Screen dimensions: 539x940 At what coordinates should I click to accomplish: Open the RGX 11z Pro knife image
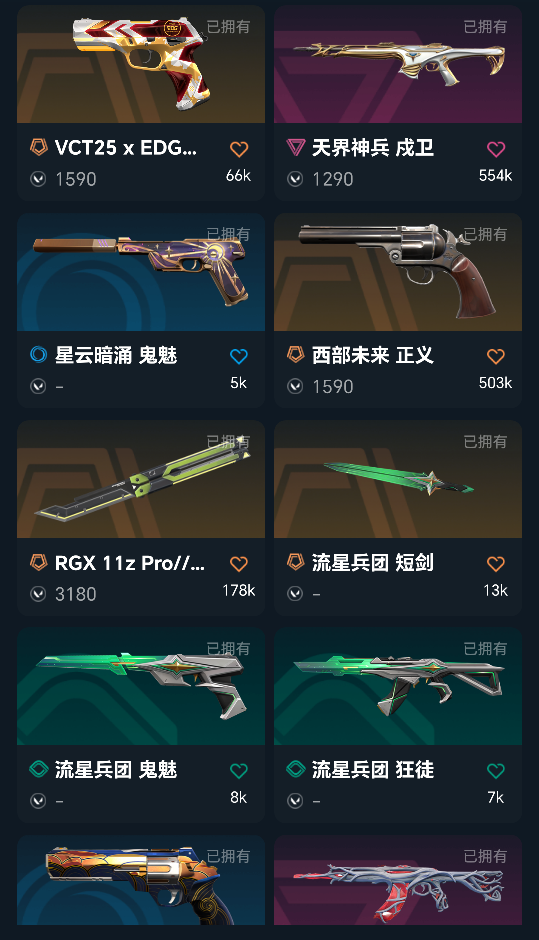(141, 480)
